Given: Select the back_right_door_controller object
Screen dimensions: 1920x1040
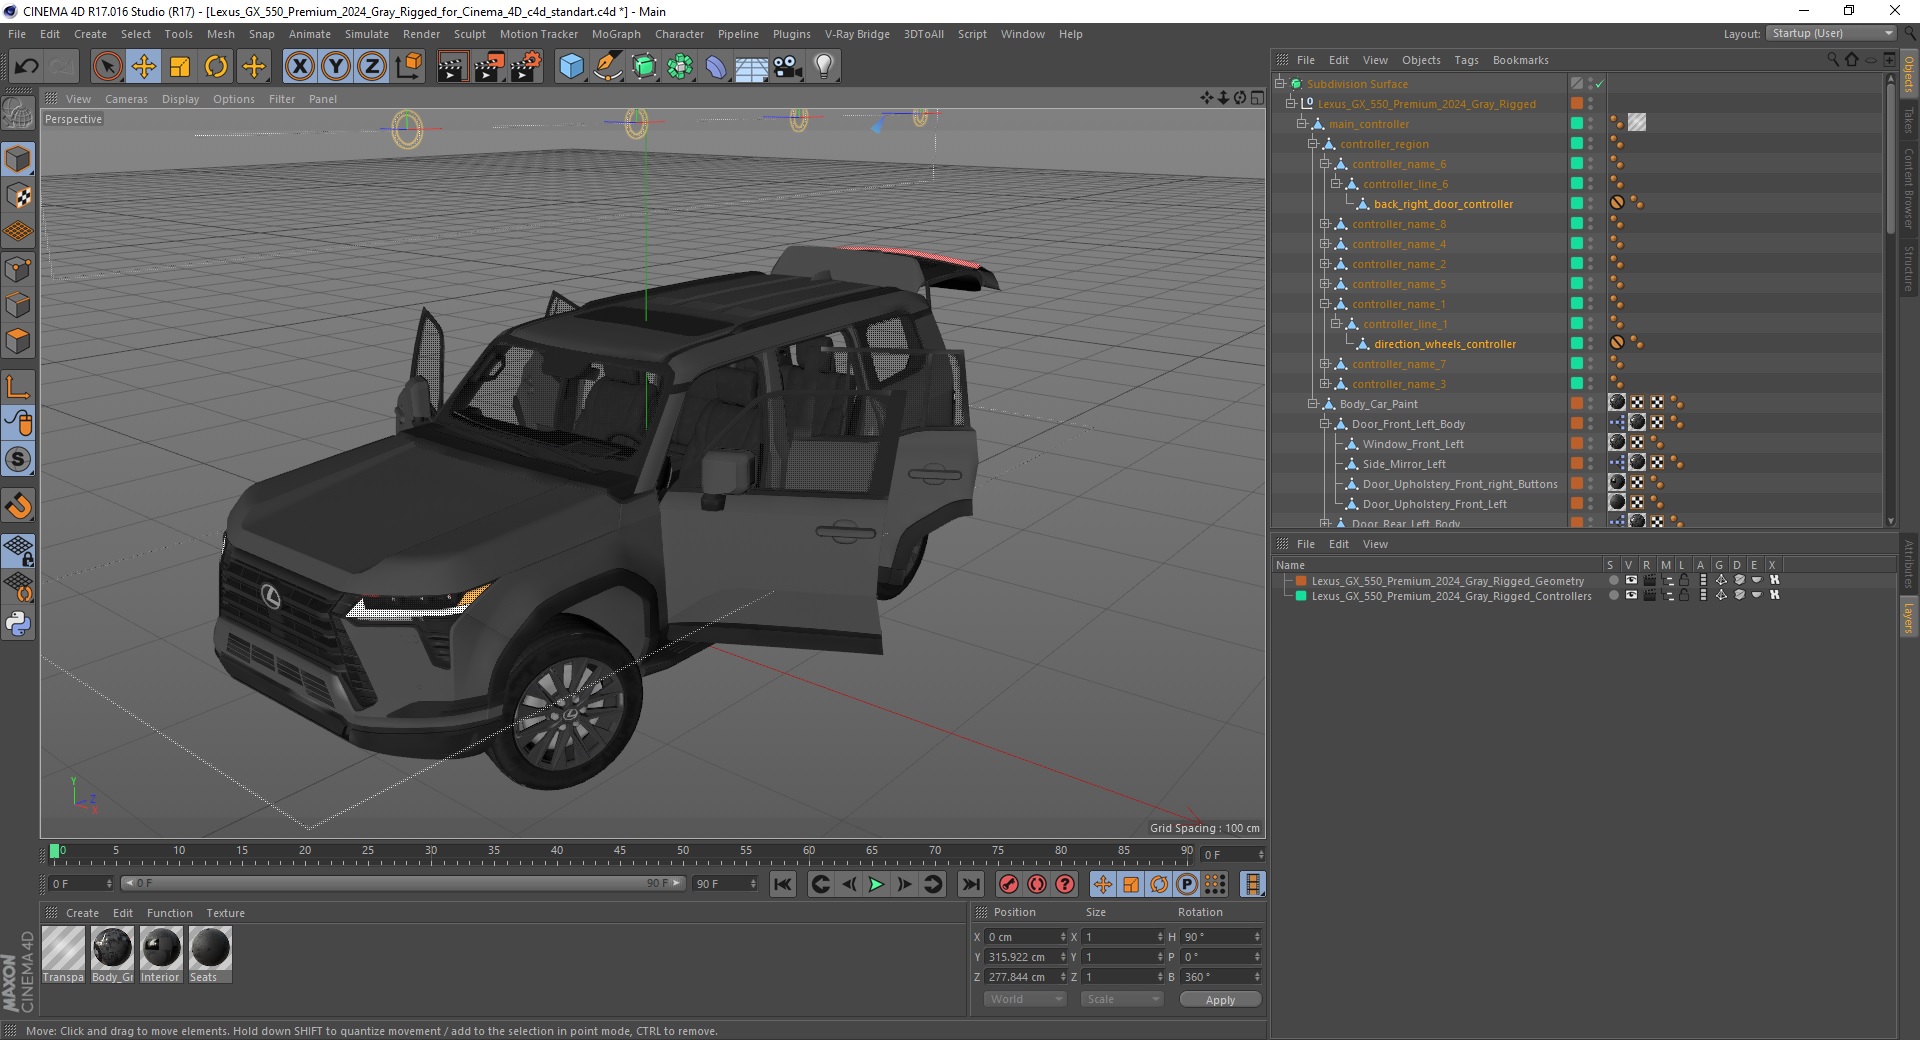Looking at the screenshot, I should point(1443,204).
